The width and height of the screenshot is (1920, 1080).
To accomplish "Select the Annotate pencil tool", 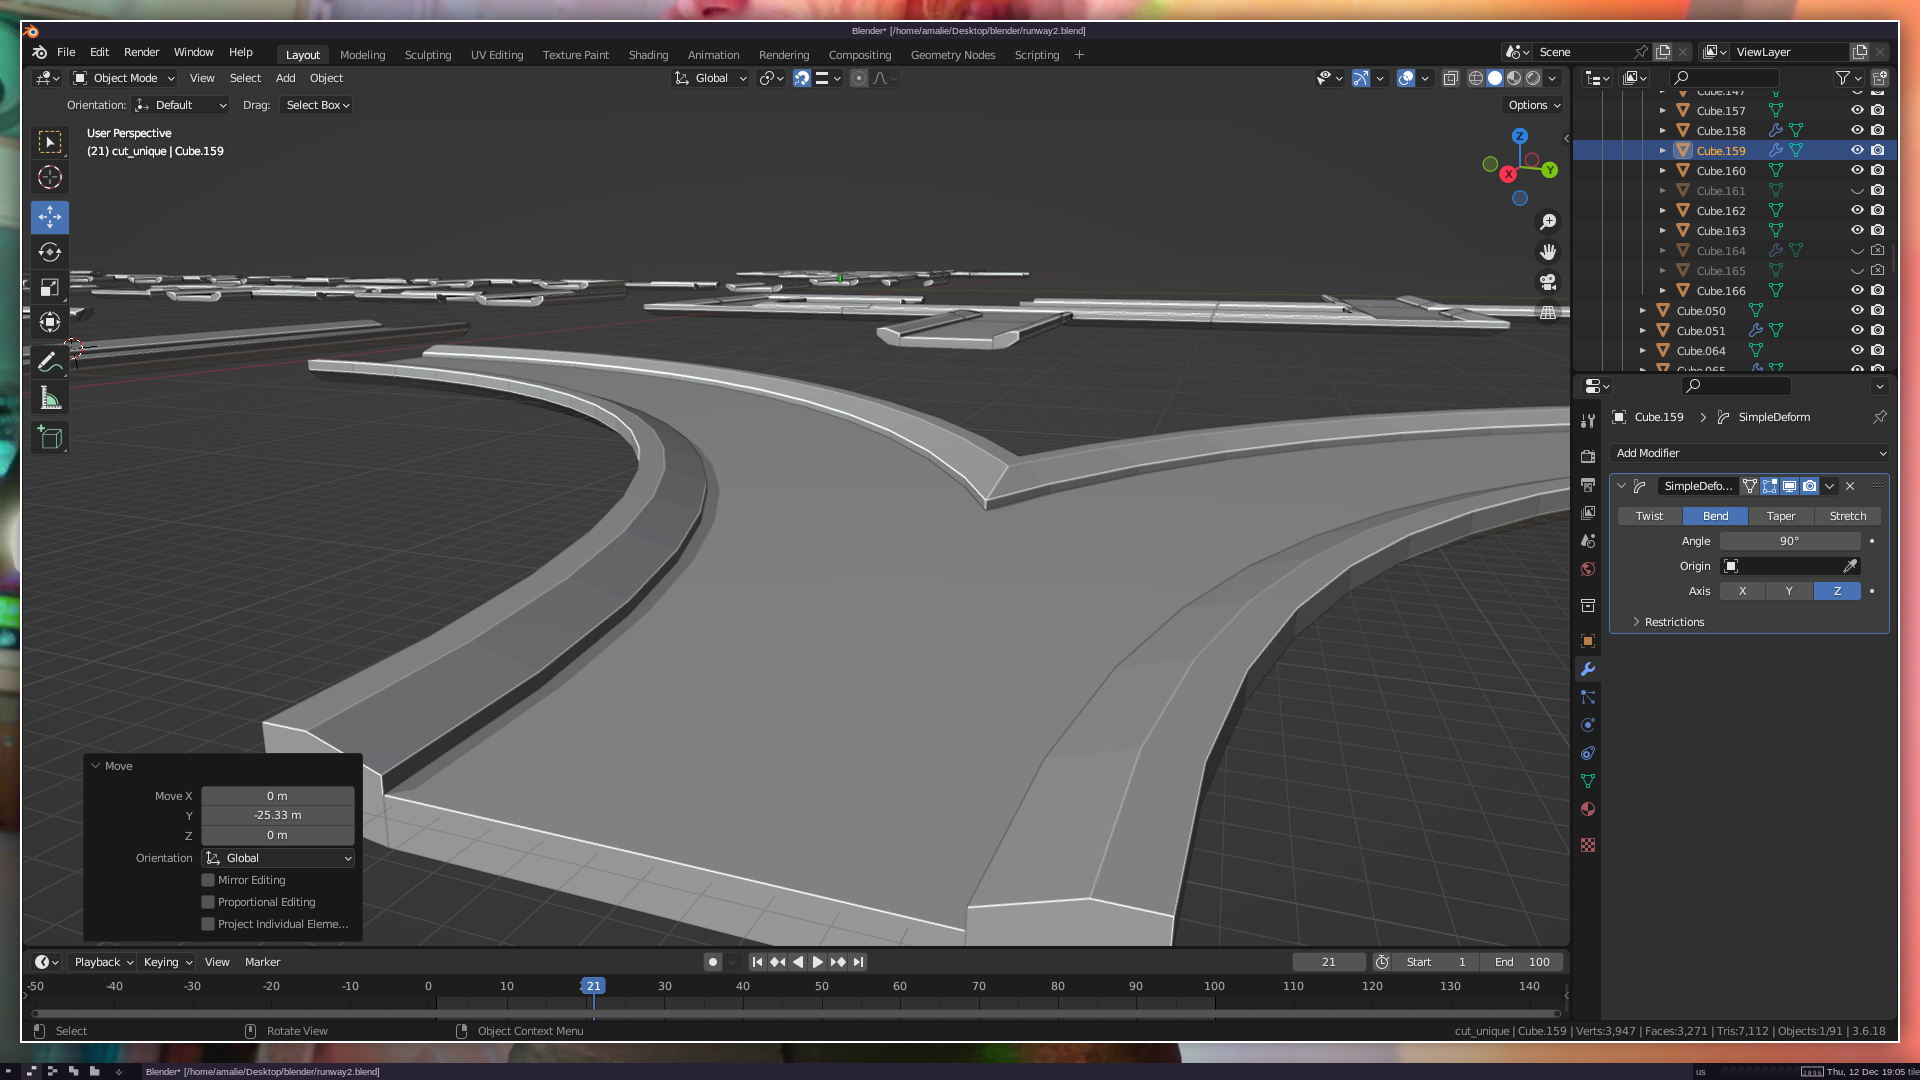I will [x=50, y=362].
